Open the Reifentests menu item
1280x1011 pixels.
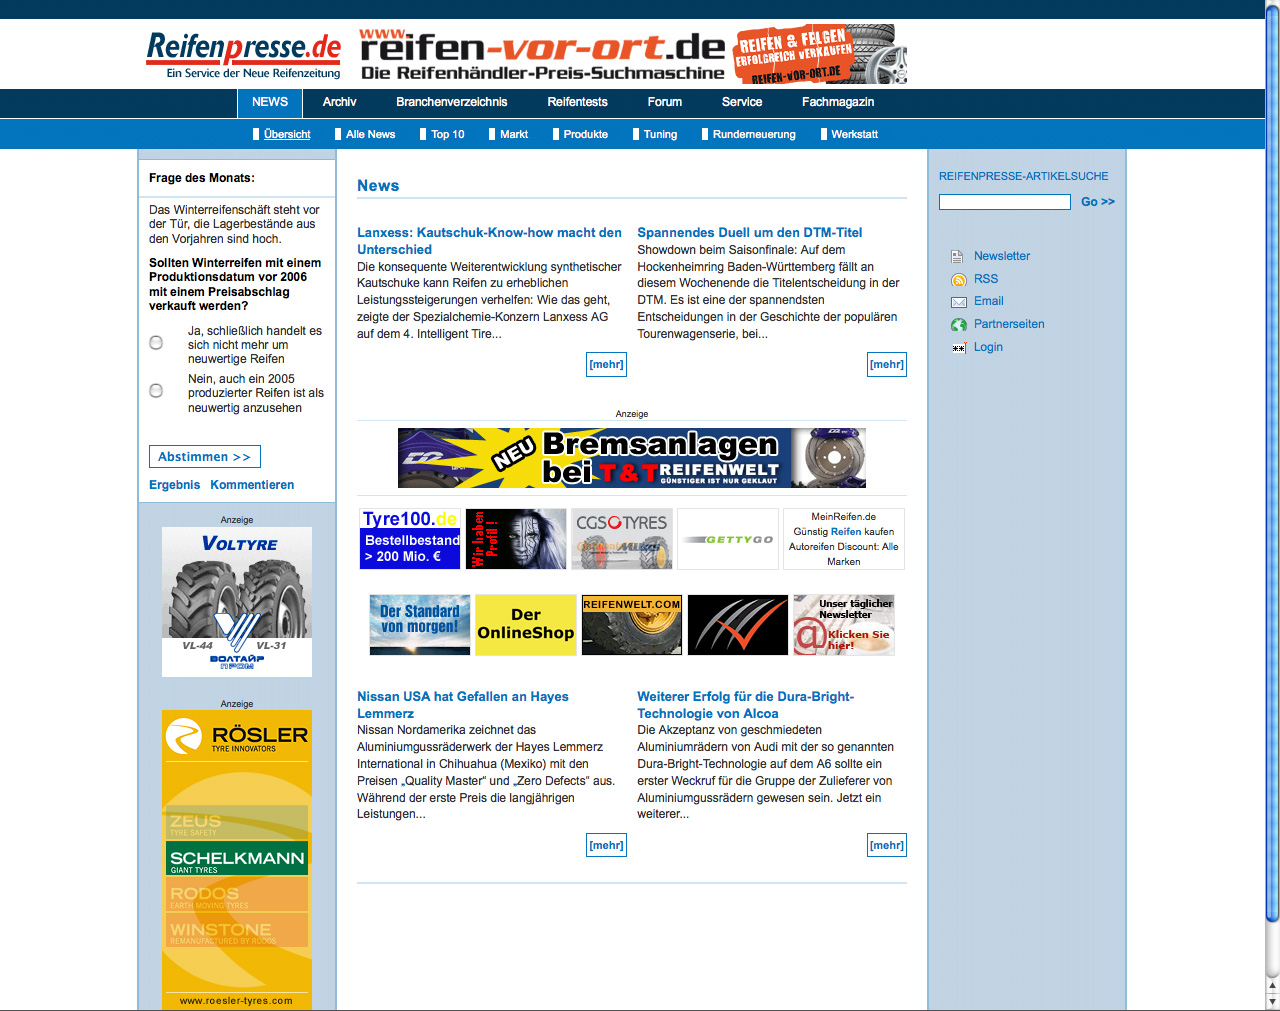(577, 103)
